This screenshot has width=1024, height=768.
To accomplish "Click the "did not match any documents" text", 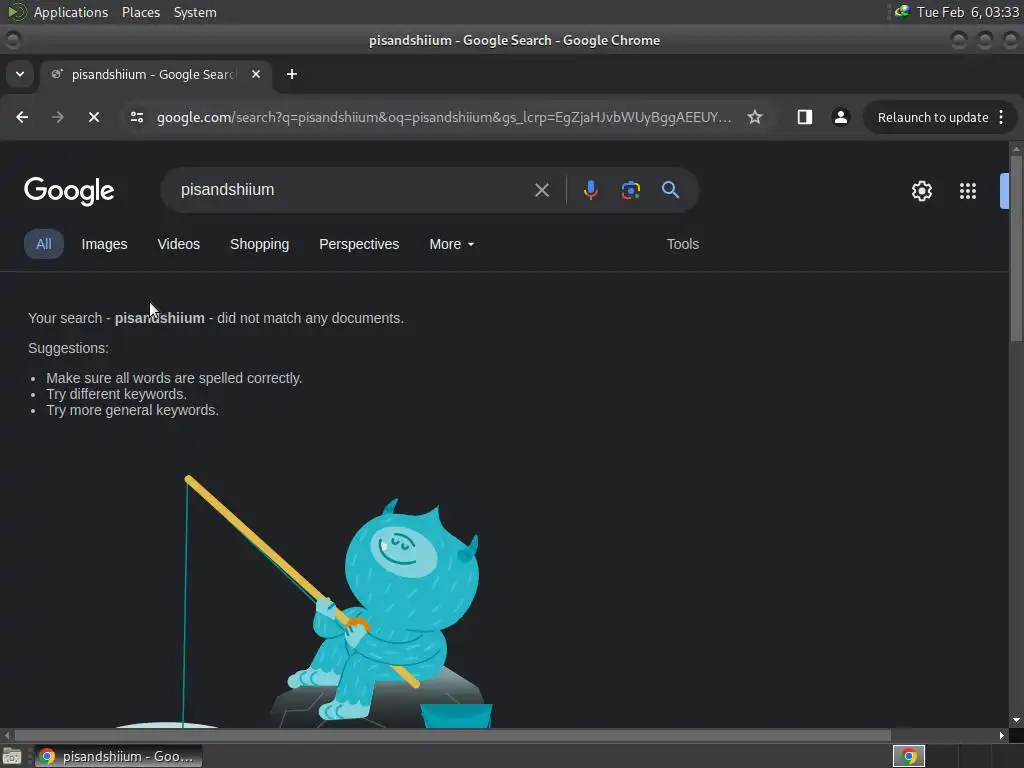I will point(310,318).
